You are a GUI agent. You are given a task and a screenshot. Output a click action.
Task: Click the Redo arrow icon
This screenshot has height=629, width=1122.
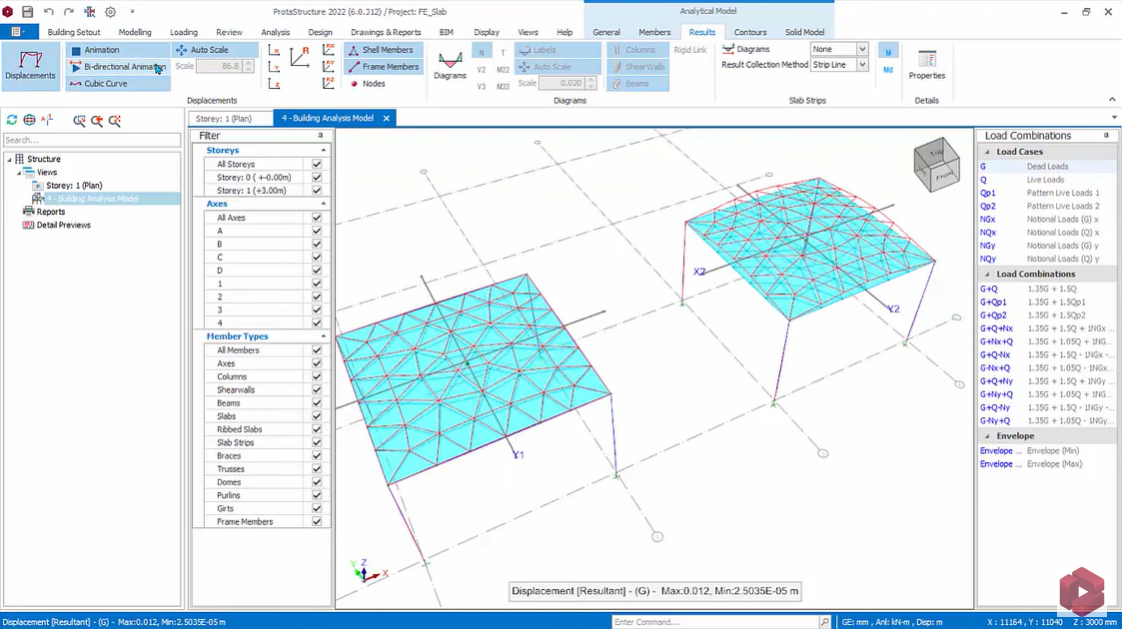click(69, 11)
